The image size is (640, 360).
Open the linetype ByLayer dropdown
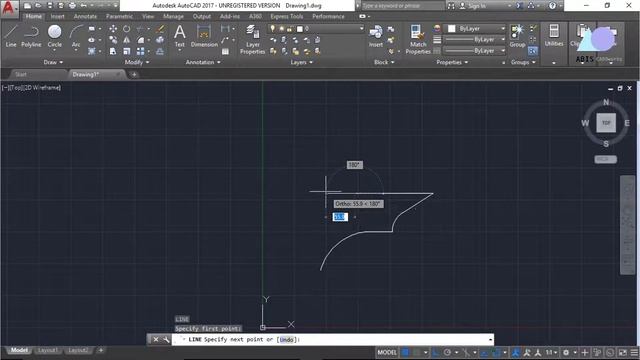[x=475, y=51]
